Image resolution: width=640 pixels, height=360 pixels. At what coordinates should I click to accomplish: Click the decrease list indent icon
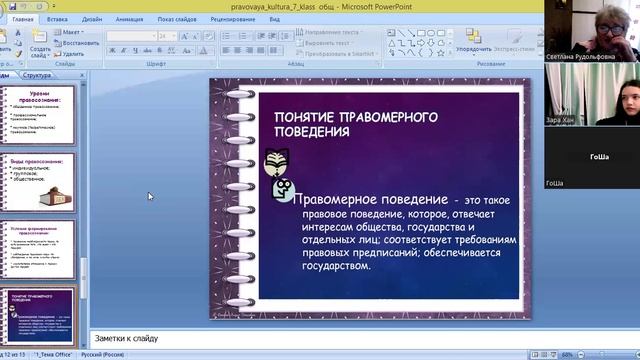pos(261,36)
